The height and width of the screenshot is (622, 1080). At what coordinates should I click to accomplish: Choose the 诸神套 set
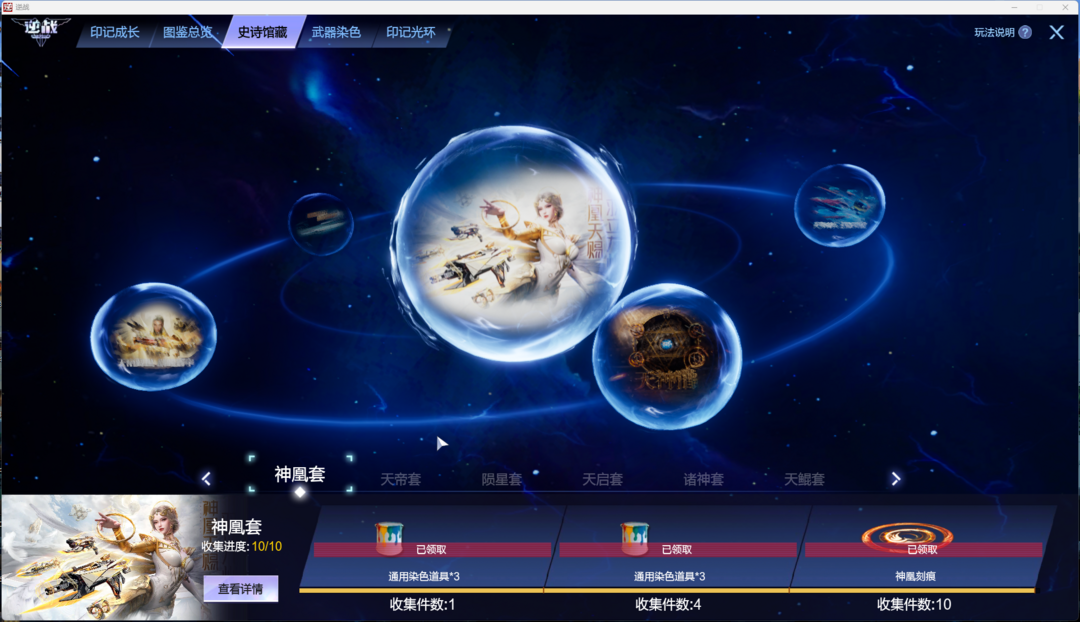click(703, 479)
